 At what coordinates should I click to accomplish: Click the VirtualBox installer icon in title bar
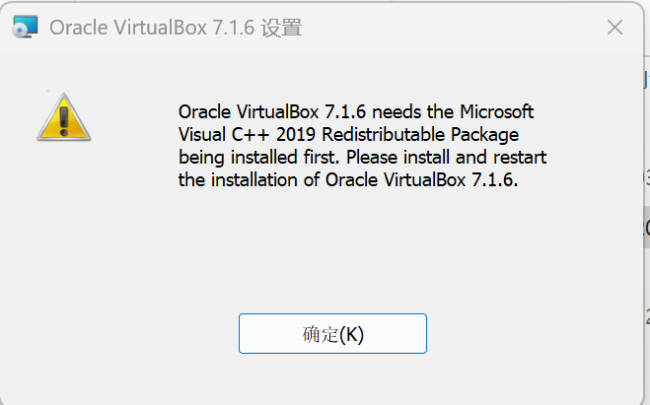25,28
